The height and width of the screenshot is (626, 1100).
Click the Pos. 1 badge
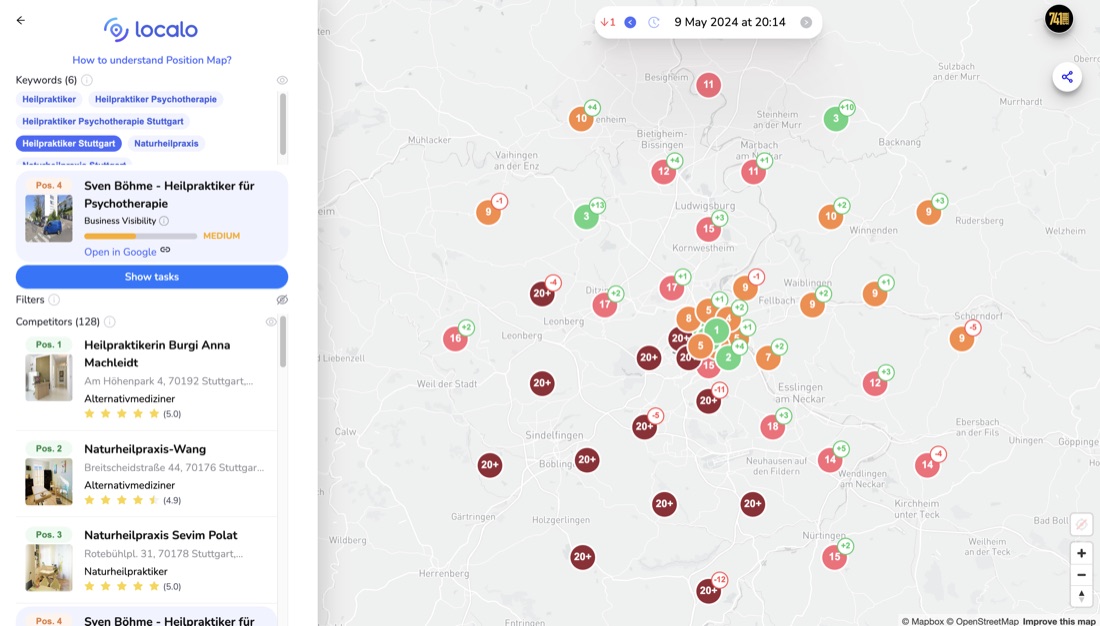(48, 345)
